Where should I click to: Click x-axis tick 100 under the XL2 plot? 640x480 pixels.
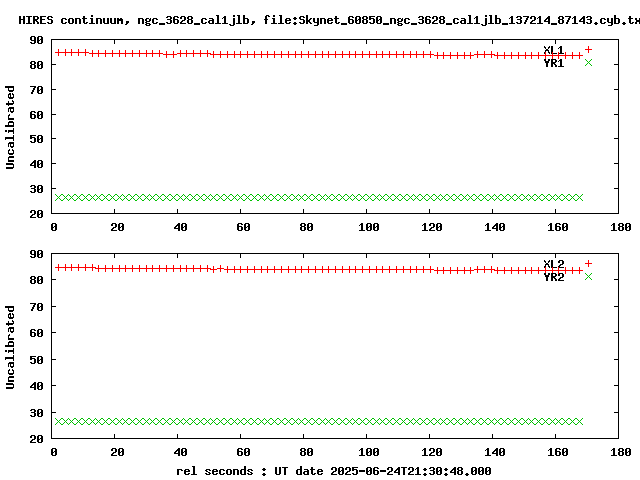[369, 452]
